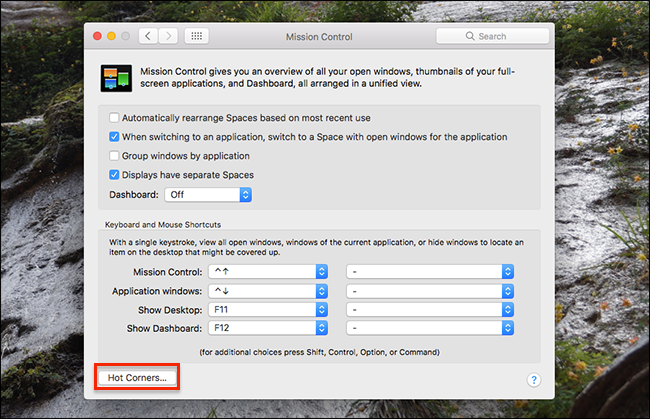Go forward with the right arrow

pyautogui.click(x=168, y=36)
